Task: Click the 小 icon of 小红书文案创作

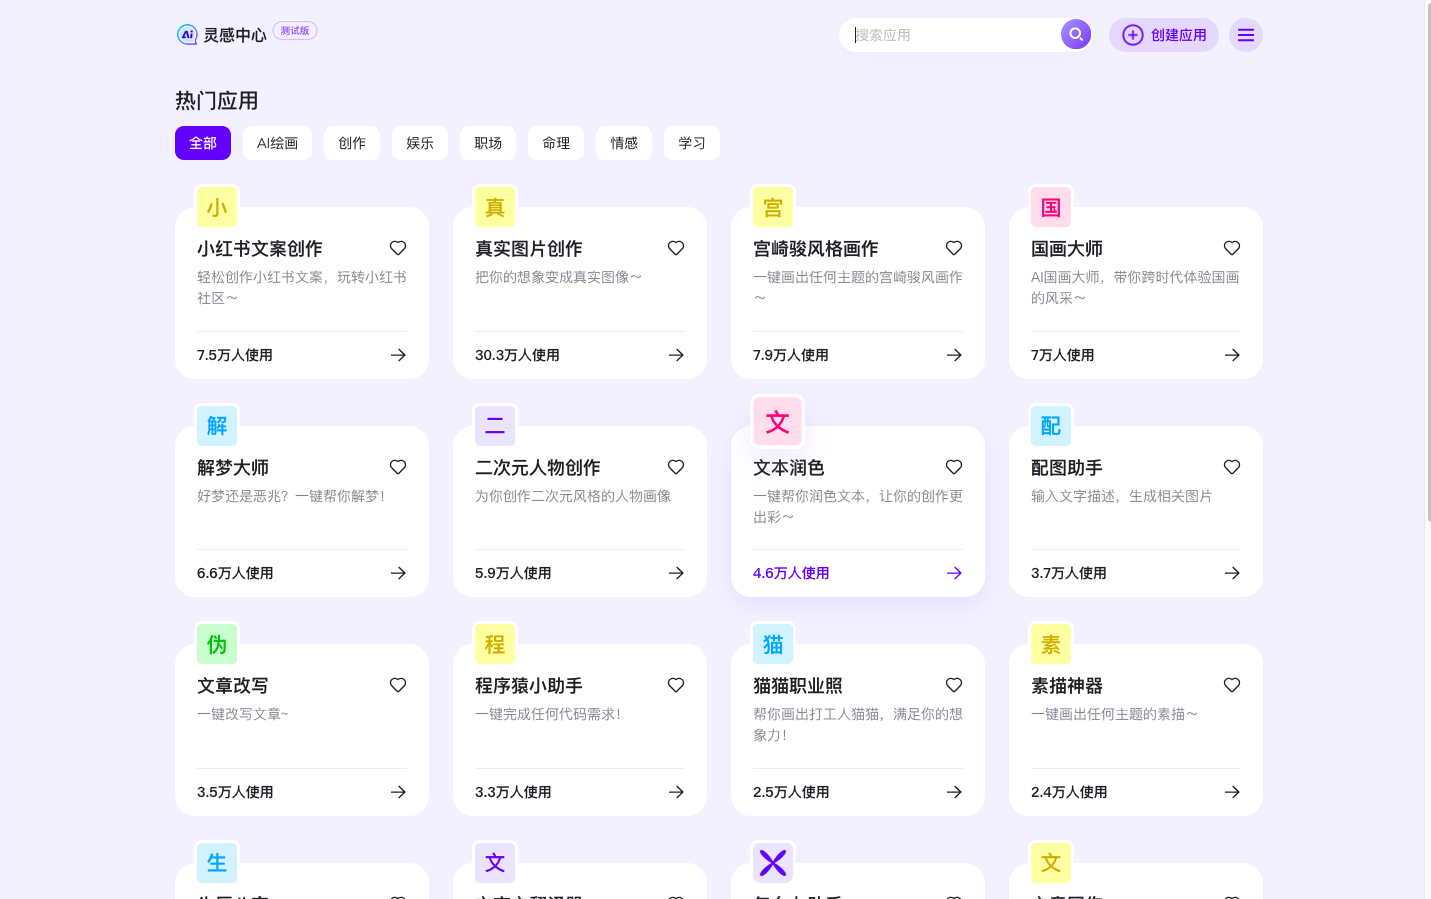Action: pyautogui.click(x=217, y=207)
